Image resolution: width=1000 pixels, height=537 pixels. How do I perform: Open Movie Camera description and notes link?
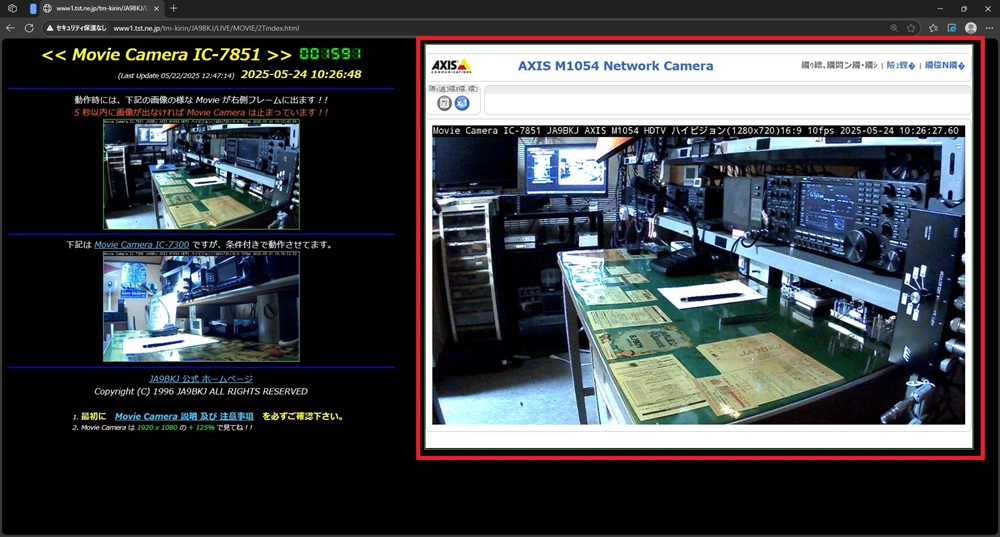click(x=184, y=416)
